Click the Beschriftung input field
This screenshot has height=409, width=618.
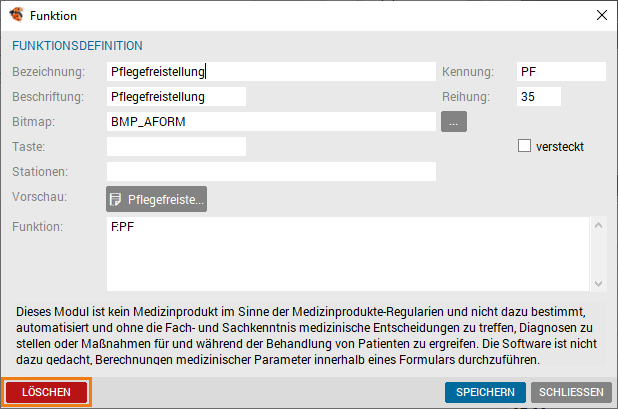coord(176,97)
